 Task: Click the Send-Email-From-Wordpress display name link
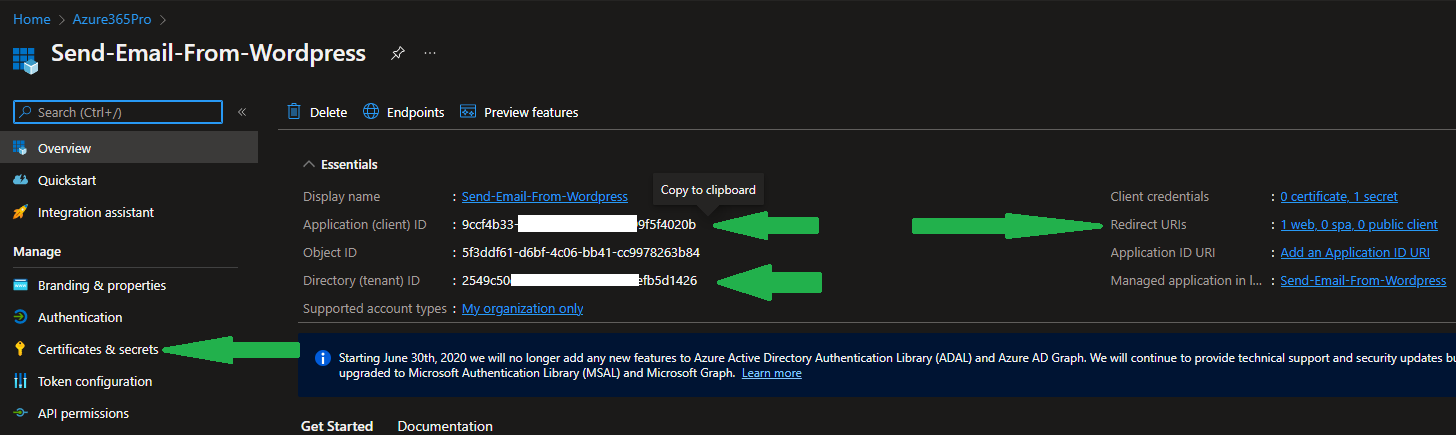pos(545,197)
